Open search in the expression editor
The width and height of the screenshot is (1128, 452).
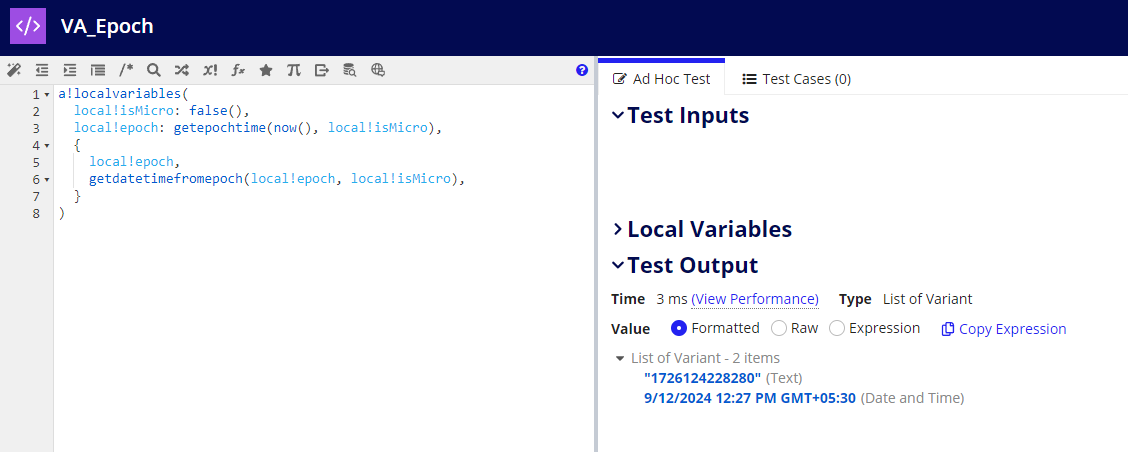point(154,70)
